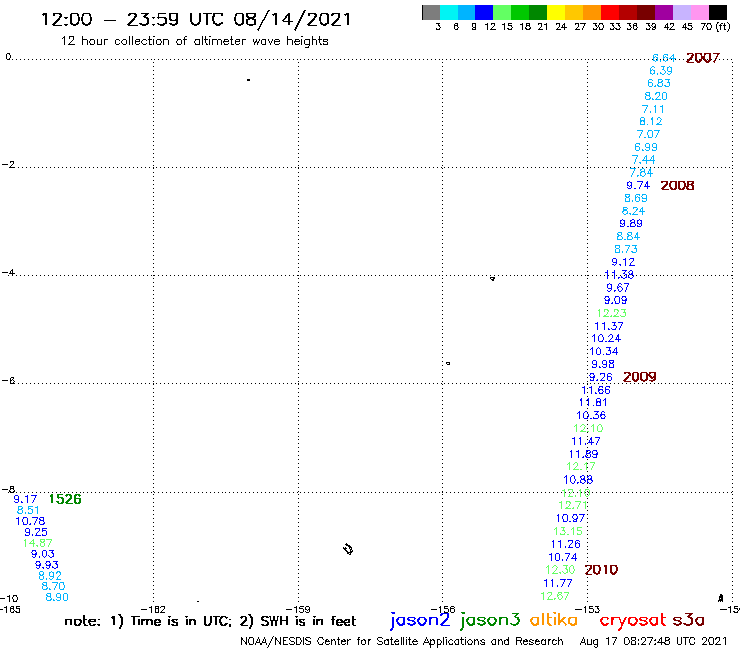Click the bright red legend swatch
Image resolution: width=740 pixels, height=650 pixels.
609,12
